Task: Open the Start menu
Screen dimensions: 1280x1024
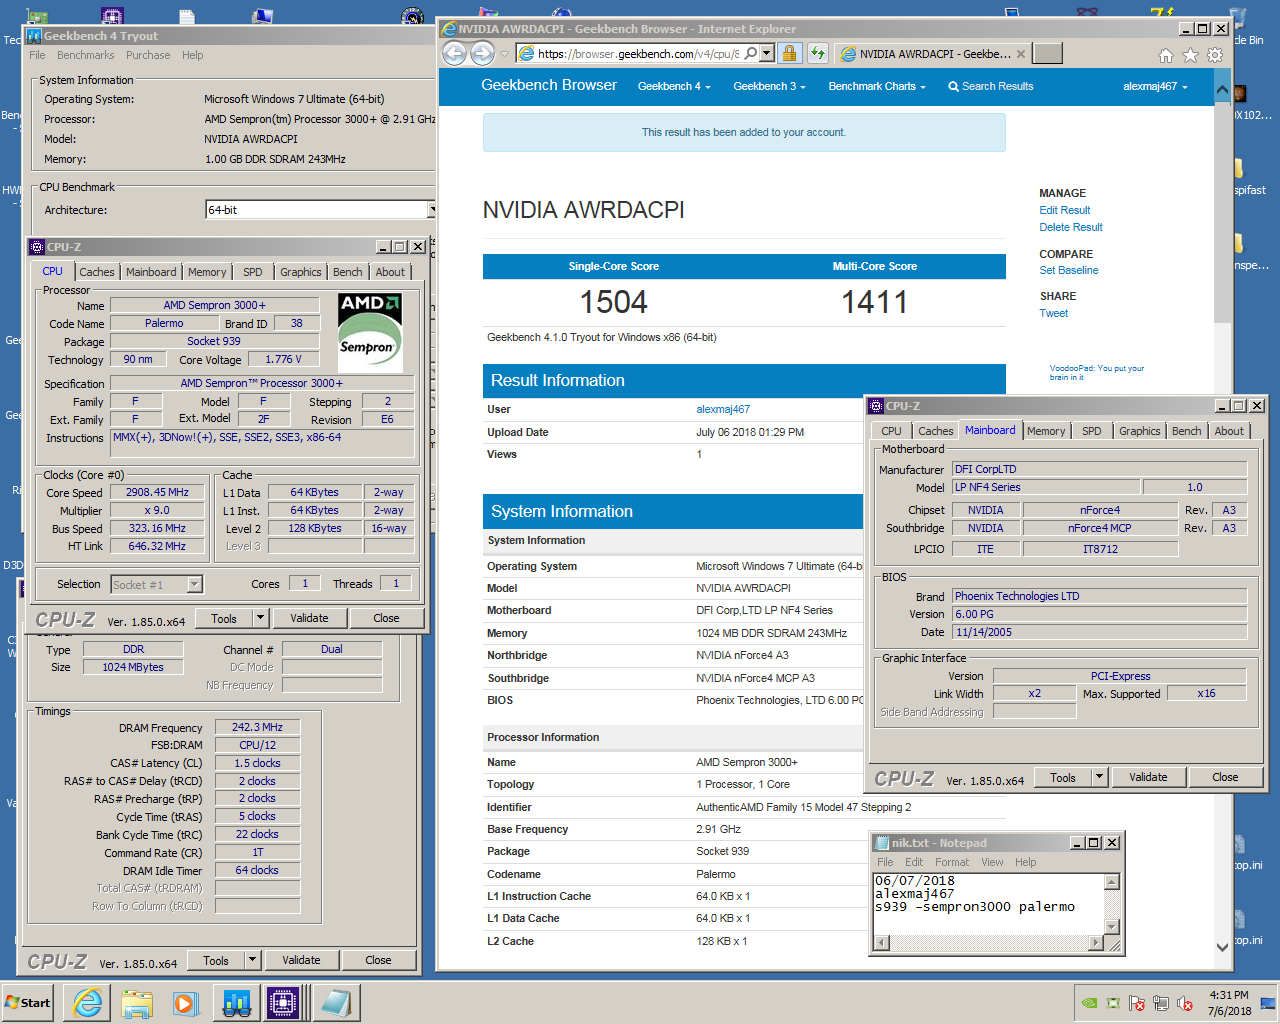Action: (x=28, y=1003)
